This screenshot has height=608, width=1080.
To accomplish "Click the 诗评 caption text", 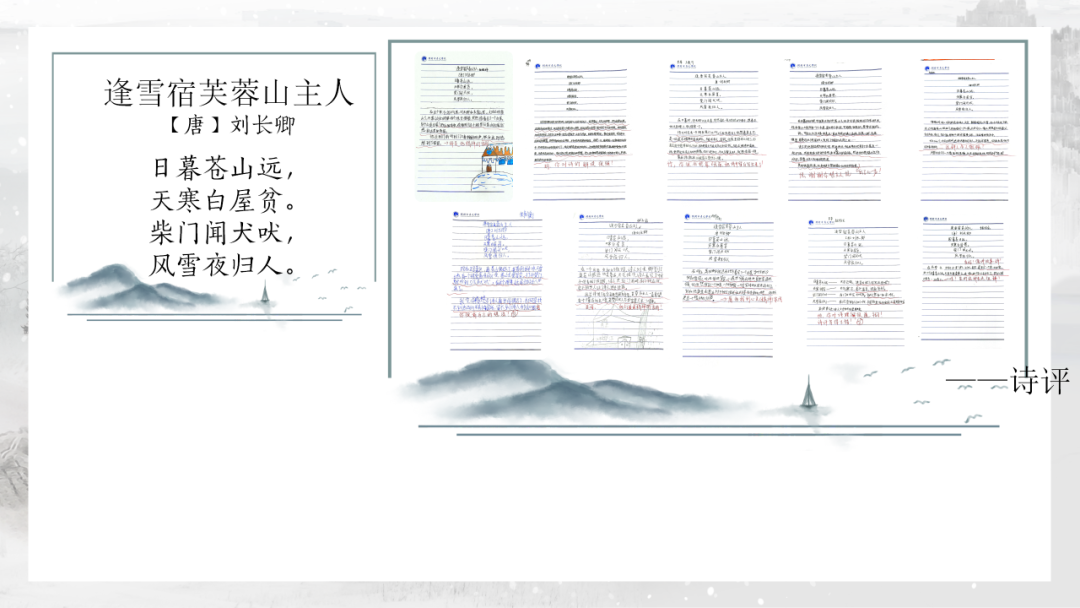I will coord(1008,380).
